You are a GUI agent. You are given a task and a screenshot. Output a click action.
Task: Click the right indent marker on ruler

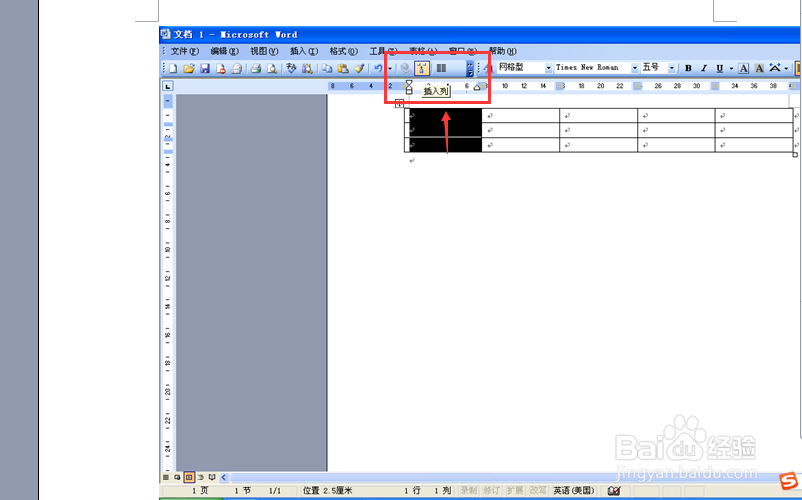point(477,87)
